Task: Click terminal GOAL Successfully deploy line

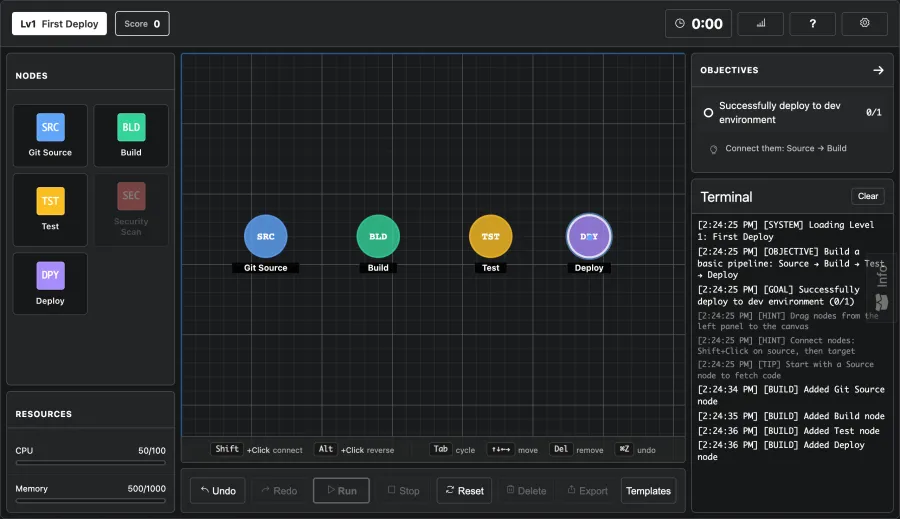Action: click(x=778, y=296)
